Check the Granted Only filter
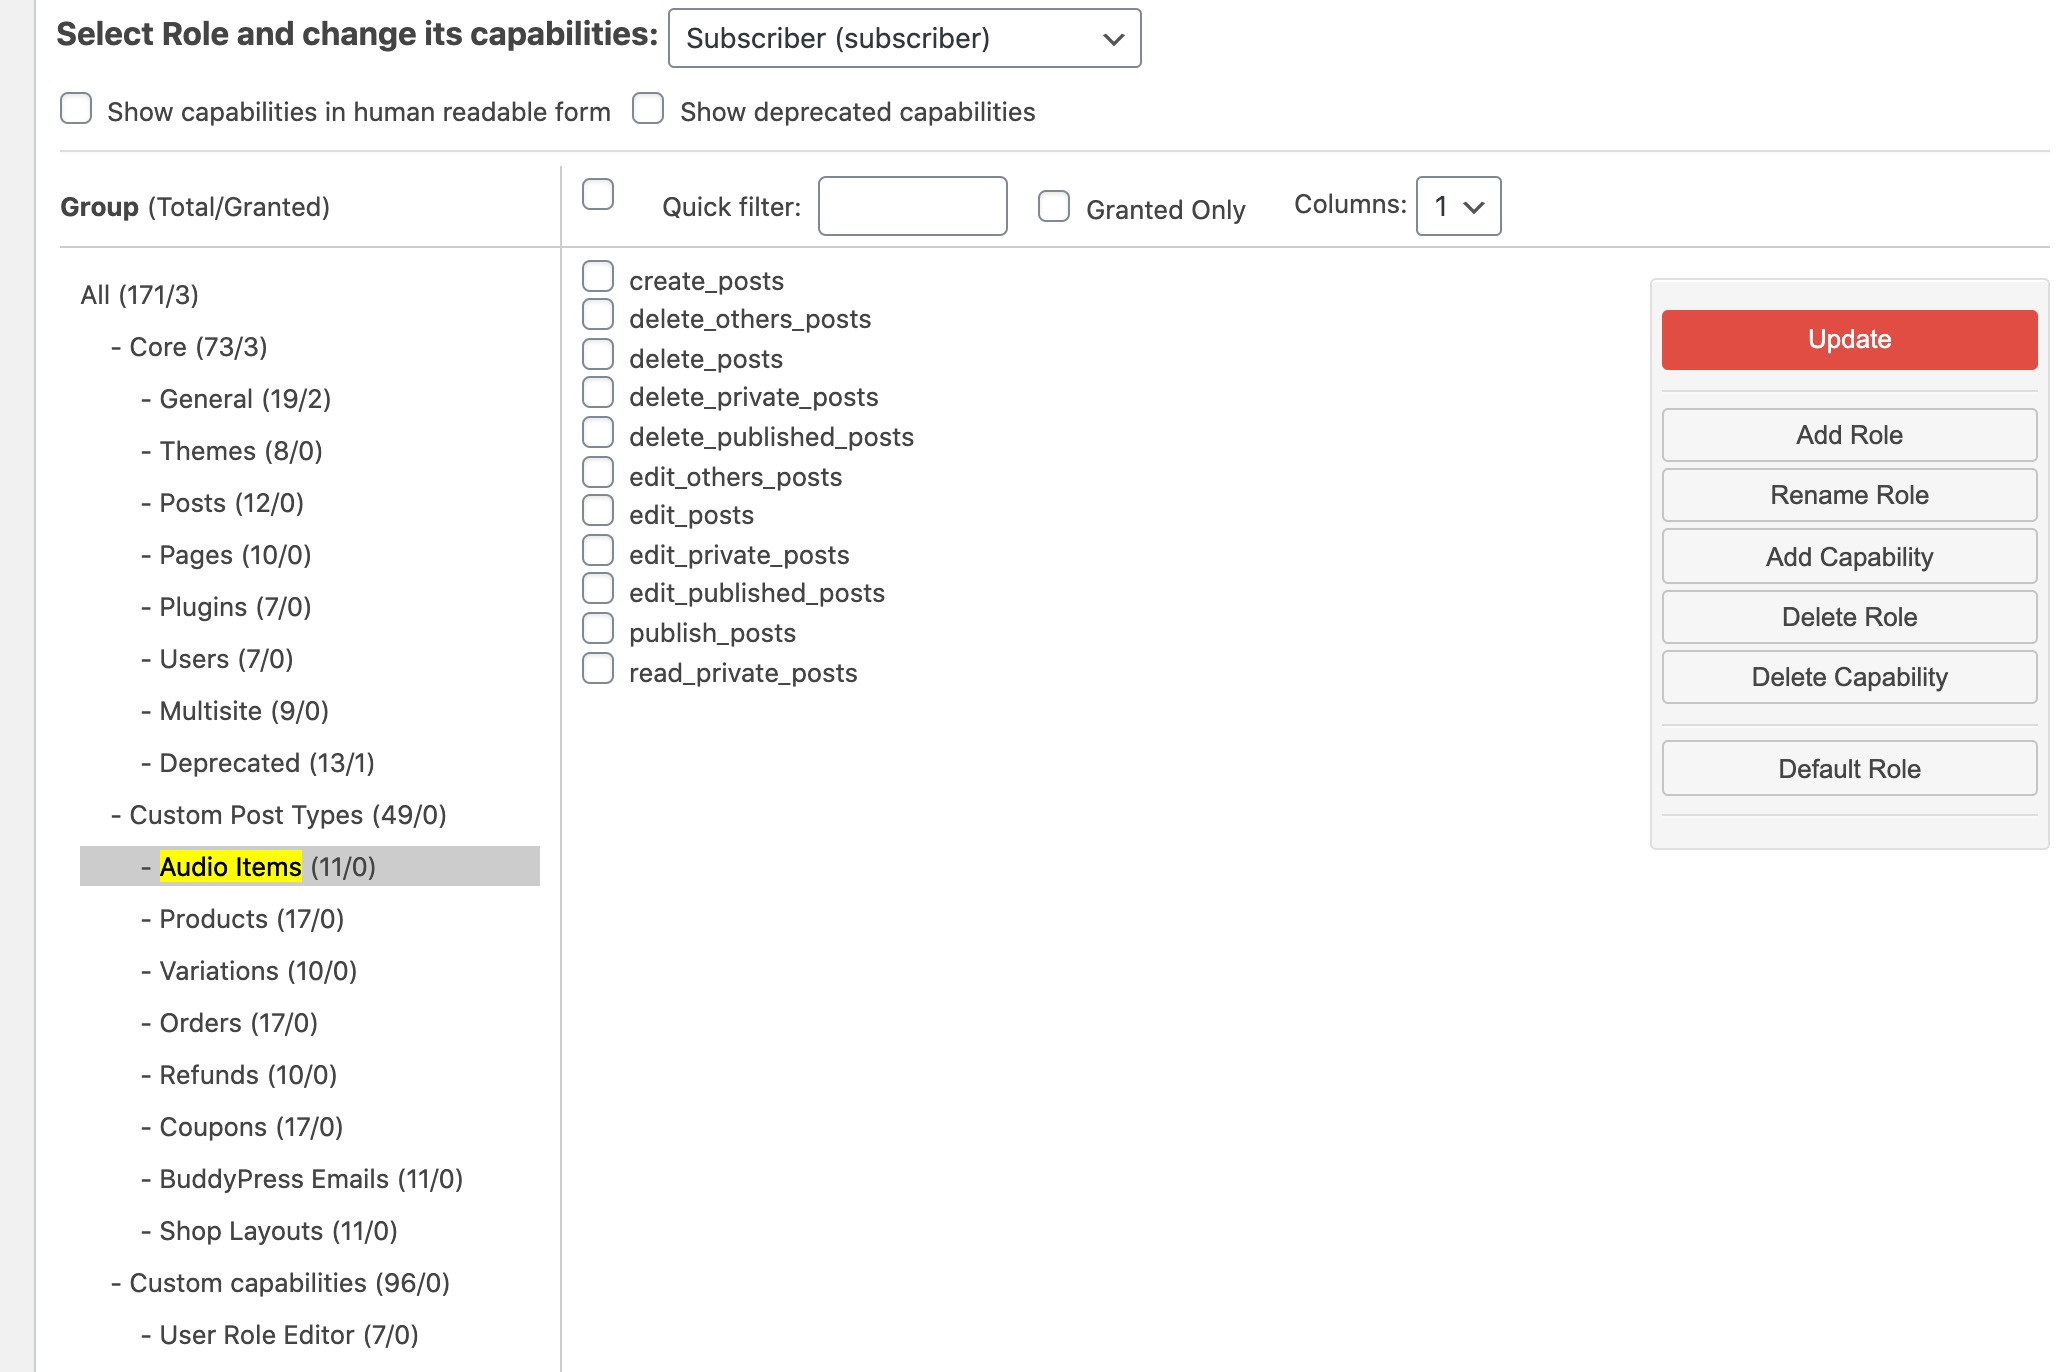The width and height of the screenshot is (2070, 1372). tap(1054, 206)
